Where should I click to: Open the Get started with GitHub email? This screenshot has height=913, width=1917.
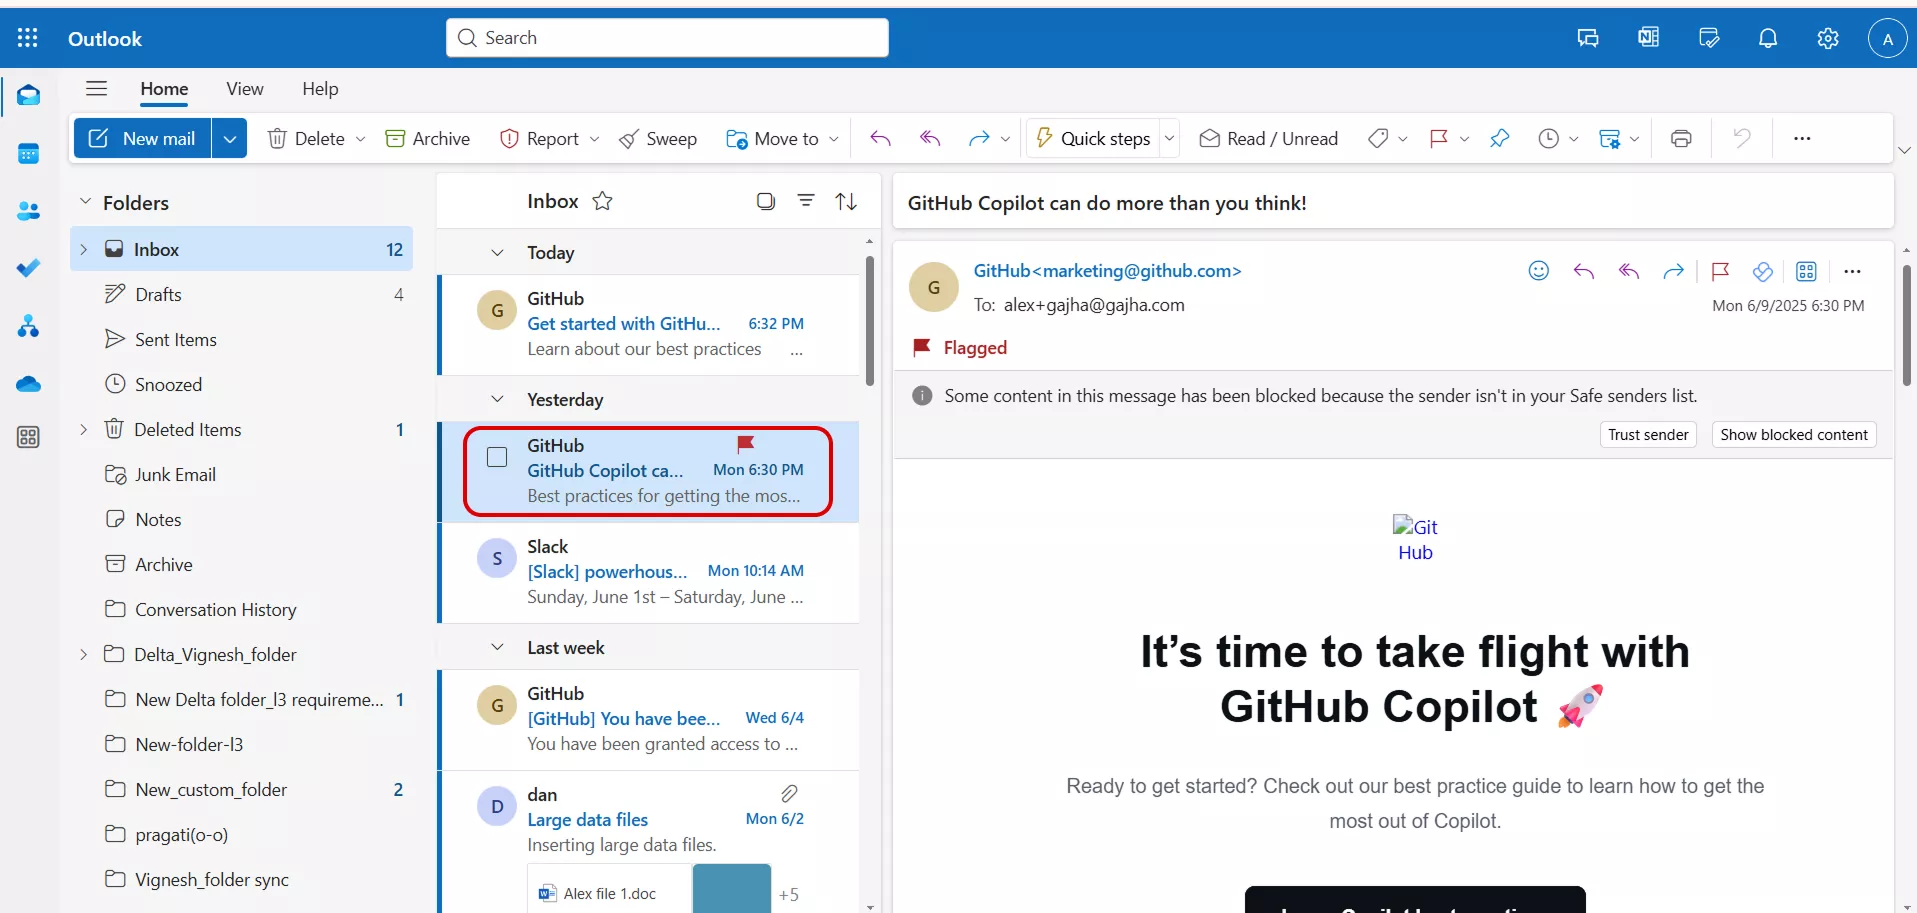650,324
